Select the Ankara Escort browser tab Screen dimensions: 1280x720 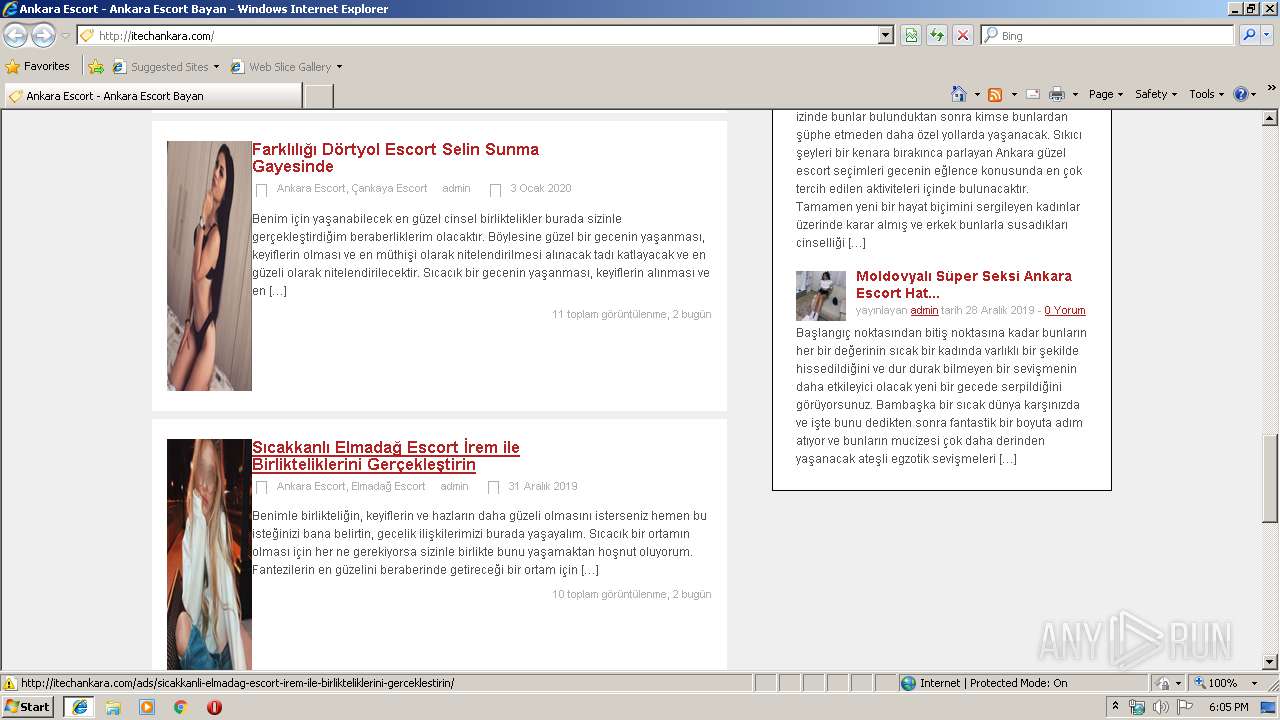pyautogui.click(x=153, y=96)
